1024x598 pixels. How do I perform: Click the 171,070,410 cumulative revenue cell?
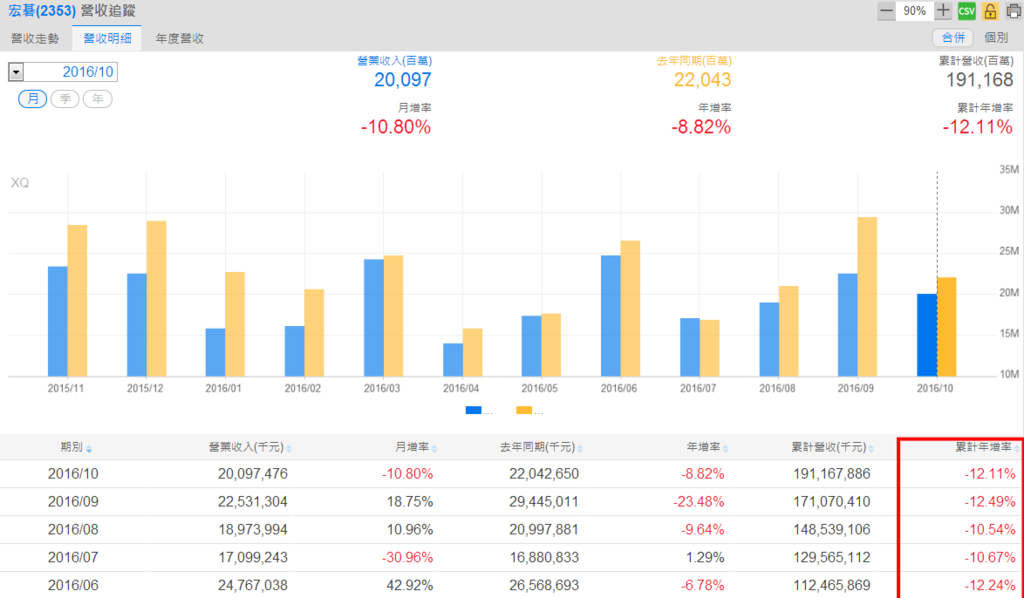[x=831, y=502]
